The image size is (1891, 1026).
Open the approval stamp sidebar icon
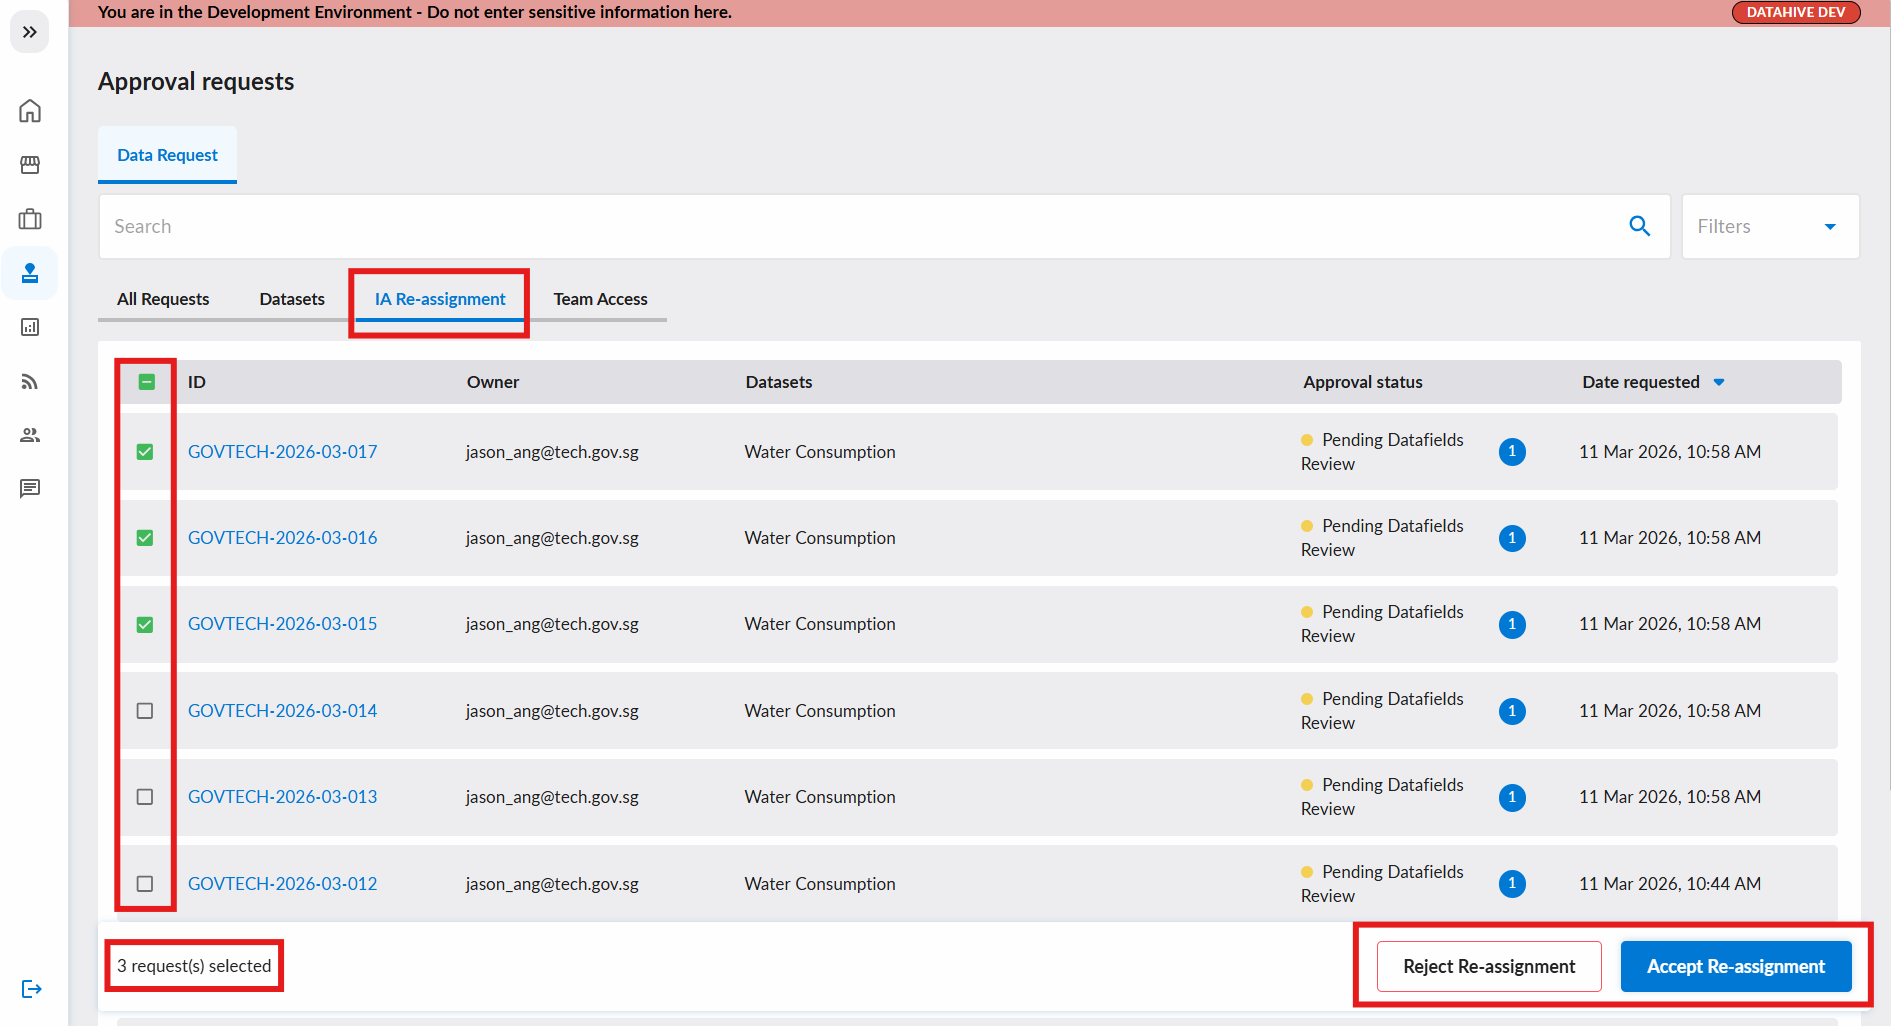click(30, 273)
